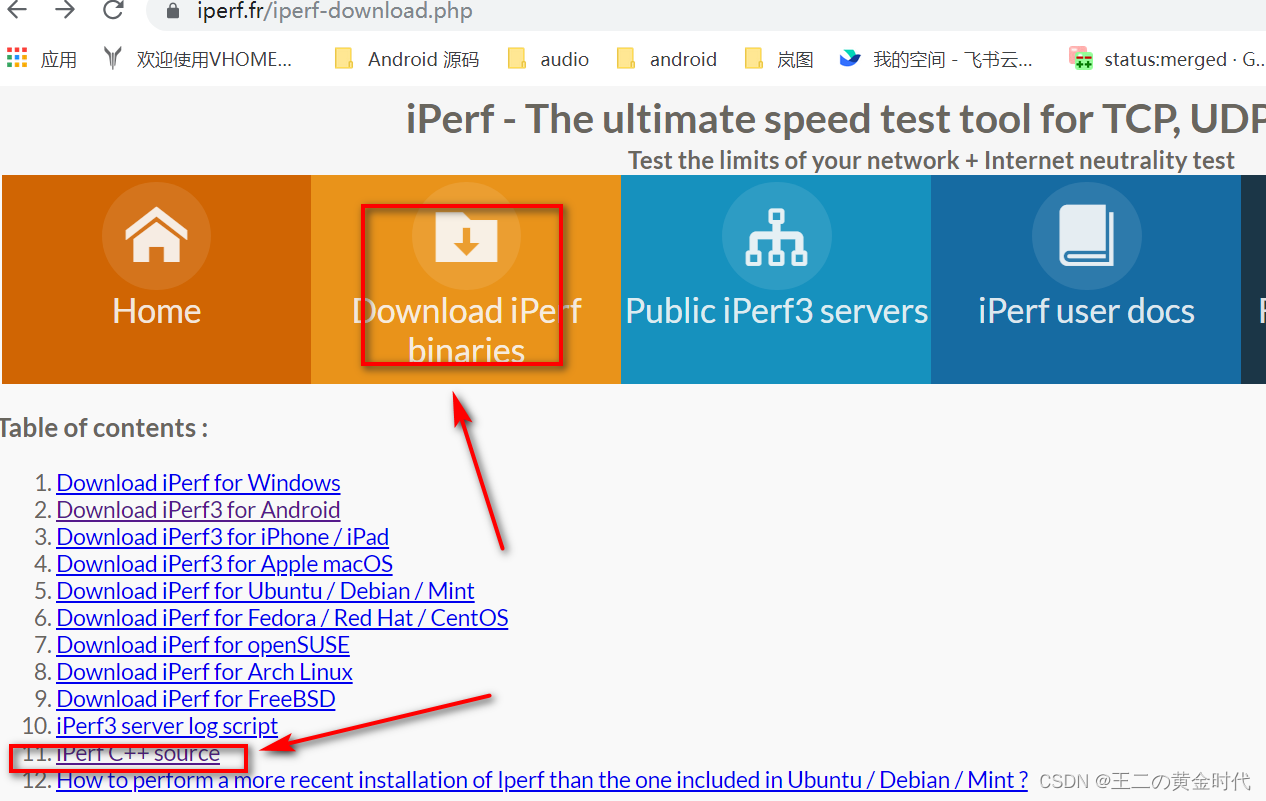This screenshot has height=801, width=1266.
Task: Click the Home house icon
Action: pyautogui.click(x=156, y=236)
